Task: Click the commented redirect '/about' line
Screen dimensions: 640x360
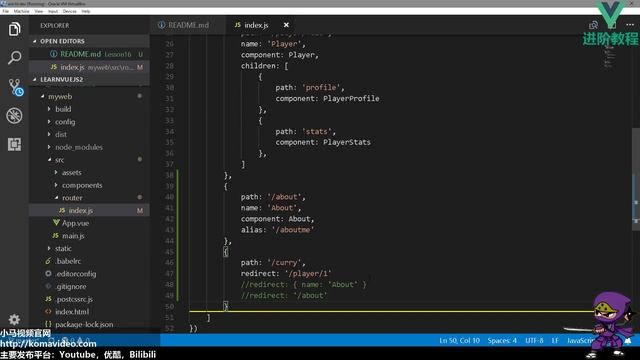Action: (x=284, y=296)
